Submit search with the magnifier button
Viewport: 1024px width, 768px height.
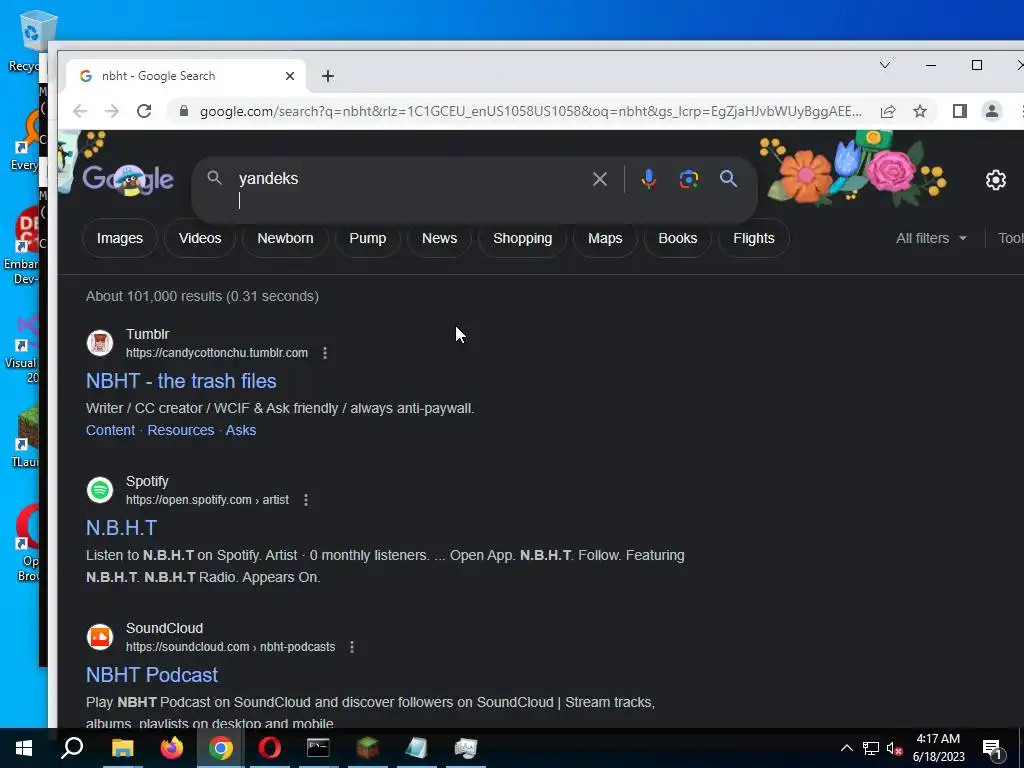pos(728,178)
